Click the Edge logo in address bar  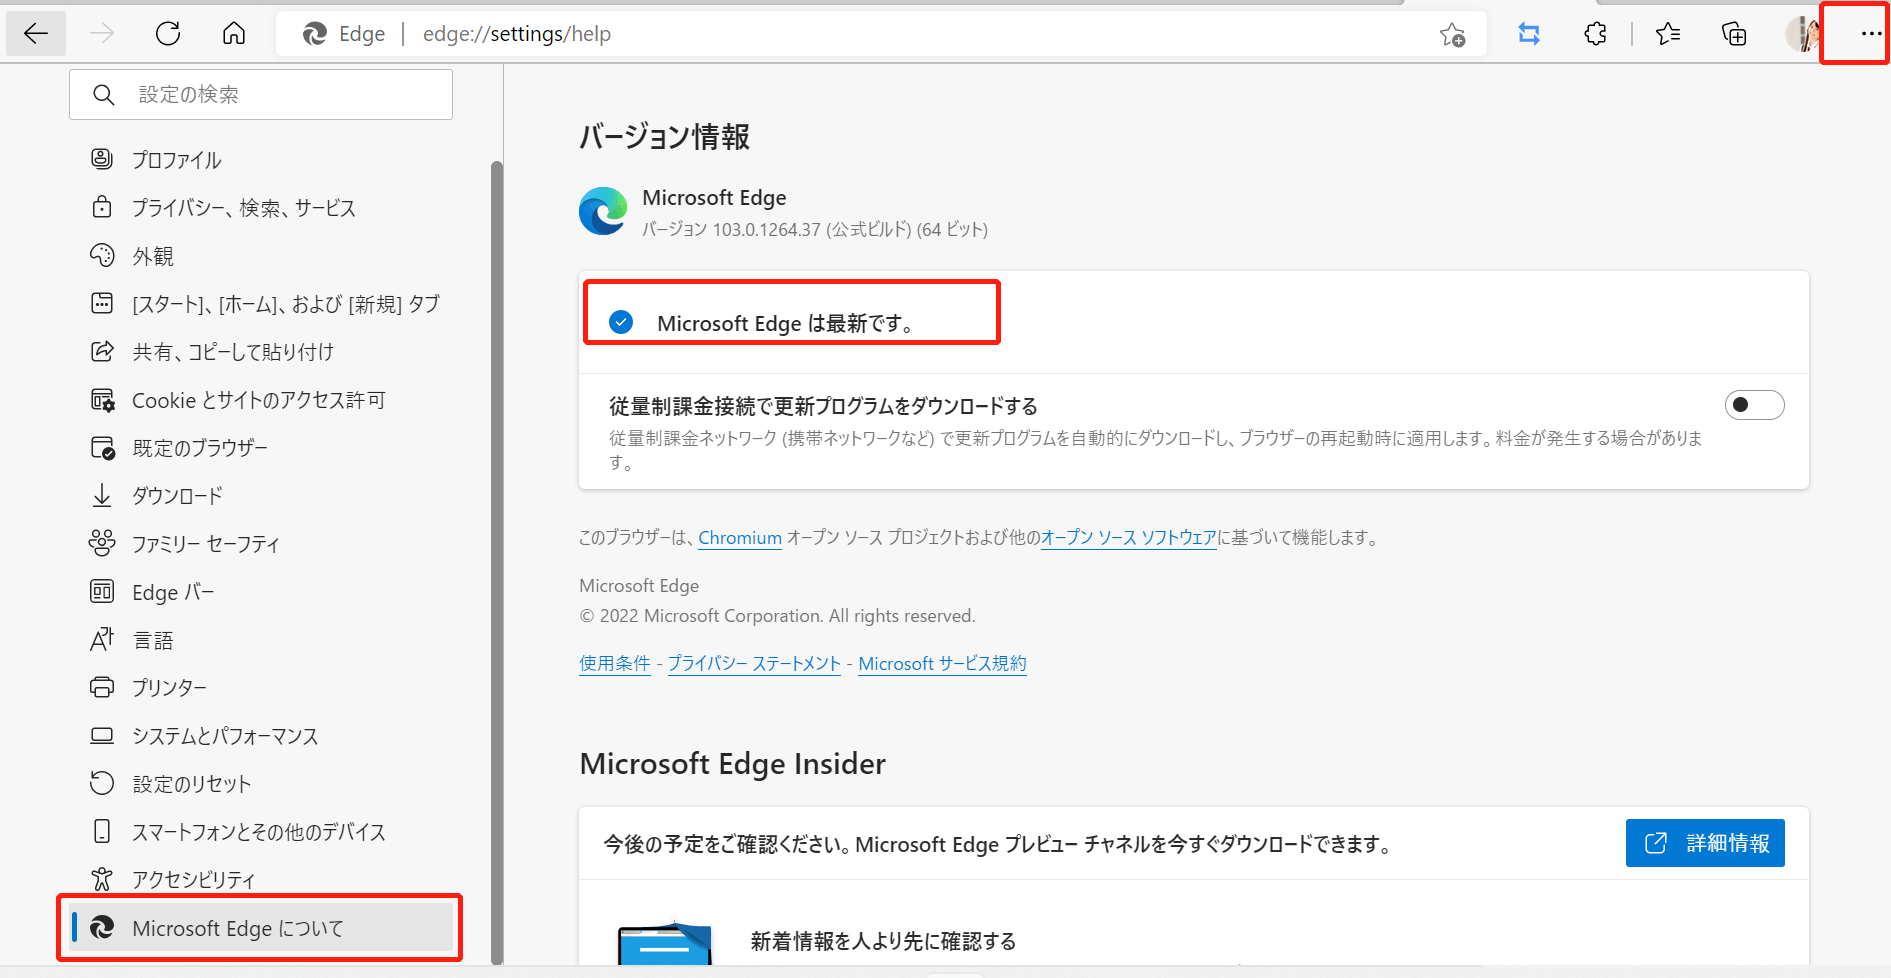pyautogui.click(x=315, y=34)
